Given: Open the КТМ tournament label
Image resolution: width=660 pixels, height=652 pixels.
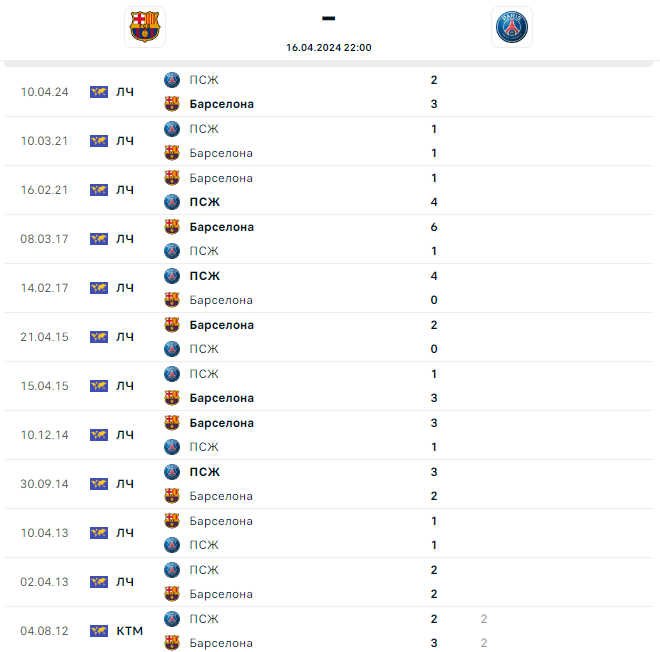Looking at the screenshot, I should (x=130, y=631).
